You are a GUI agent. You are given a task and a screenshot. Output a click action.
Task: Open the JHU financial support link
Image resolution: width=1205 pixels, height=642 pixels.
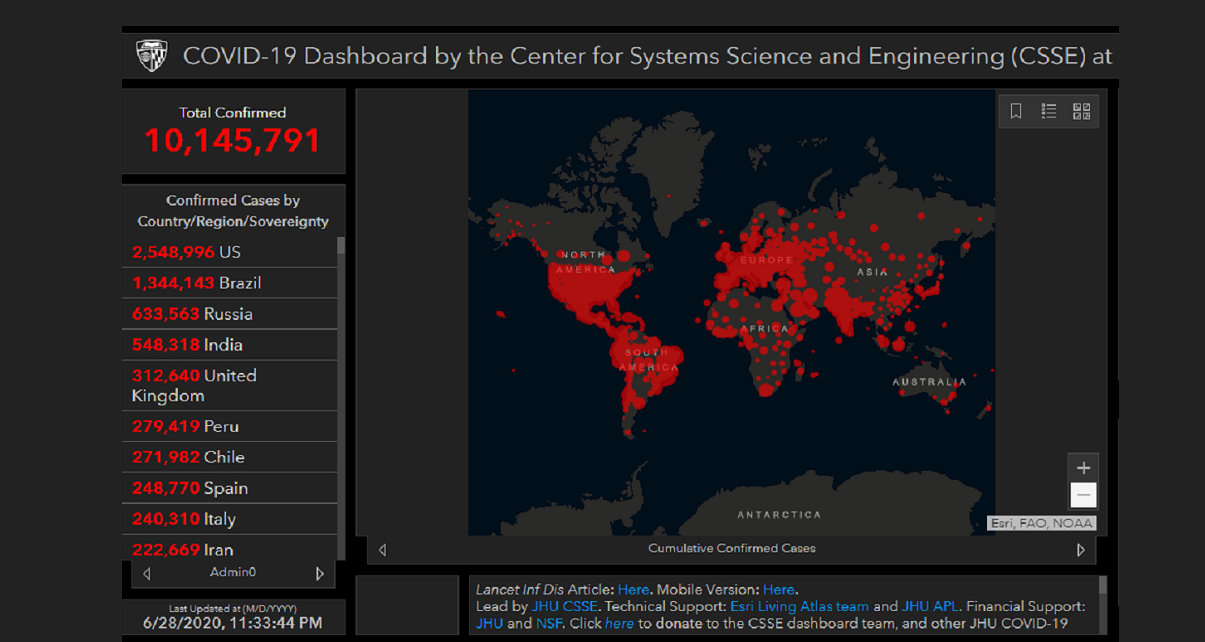tap(489, 623)
